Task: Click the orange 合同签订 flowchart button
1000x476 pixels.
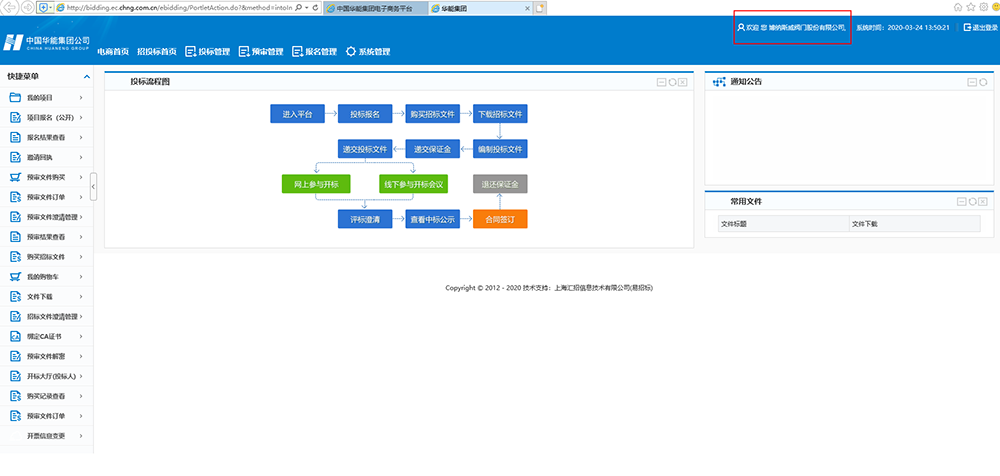Action: click(500, 219)
